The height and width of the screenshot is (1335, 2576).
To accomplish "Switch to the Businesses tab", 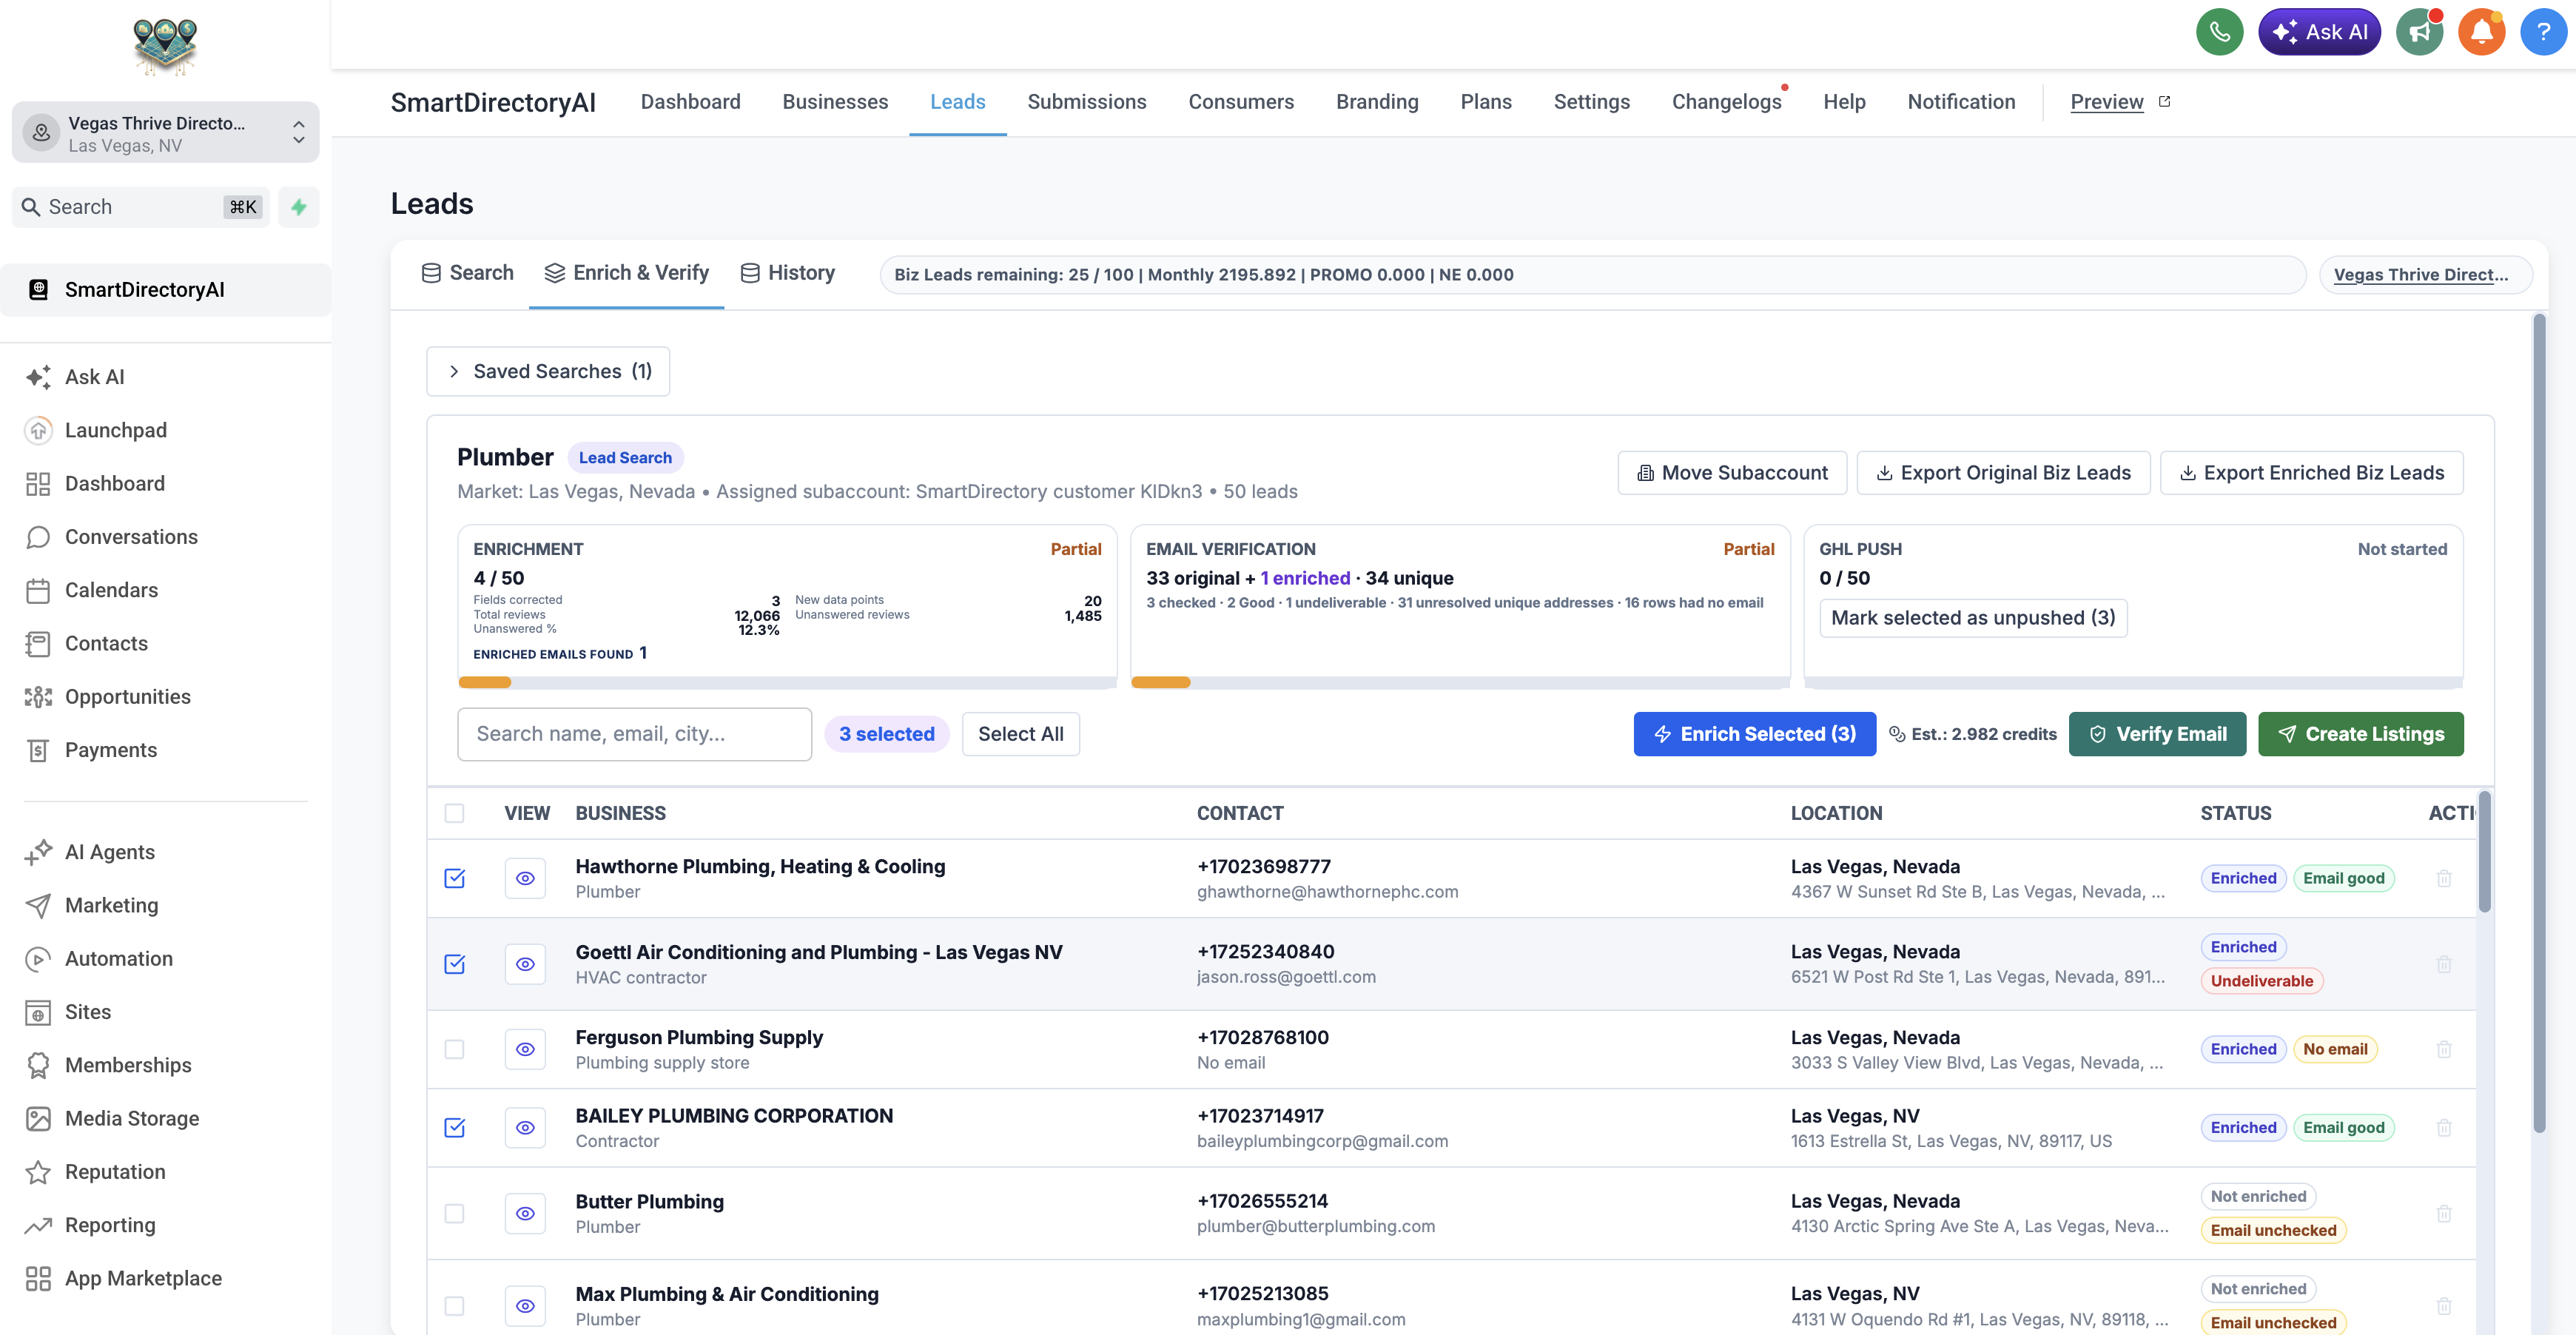I will tap(835, 102).
